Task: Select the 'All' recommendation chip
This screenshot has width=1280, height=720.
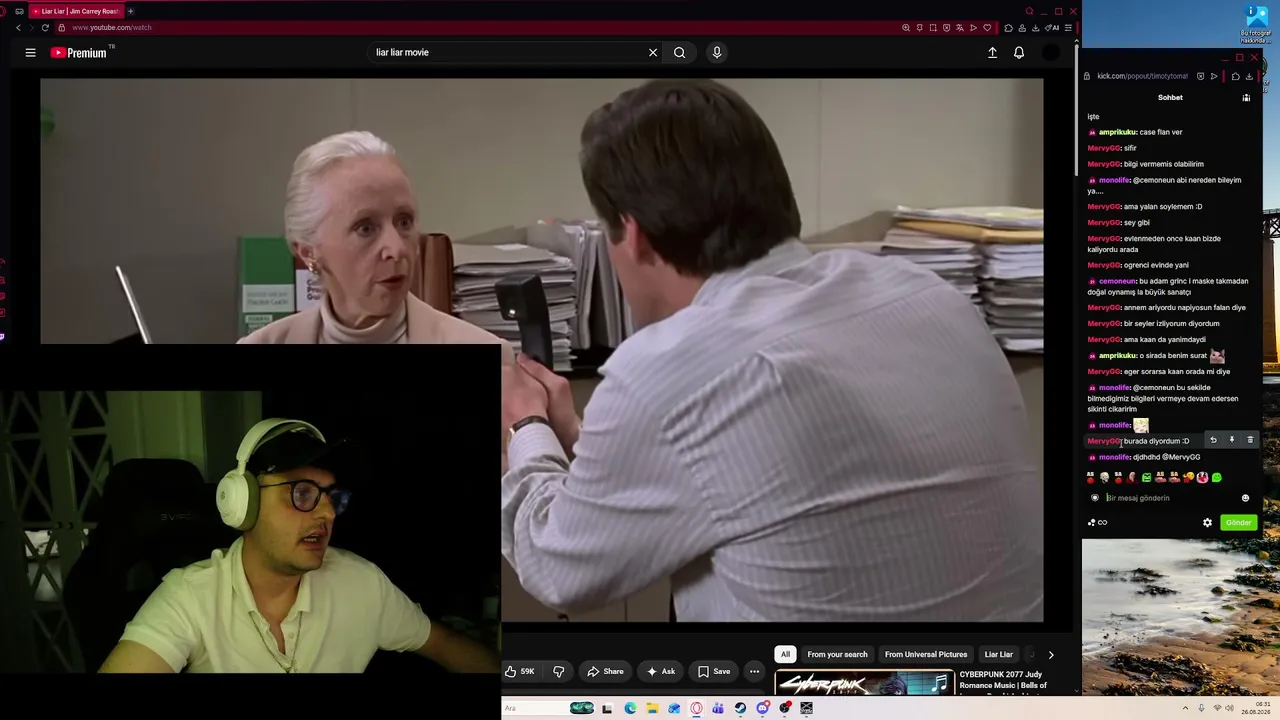Action: (785, 655)
